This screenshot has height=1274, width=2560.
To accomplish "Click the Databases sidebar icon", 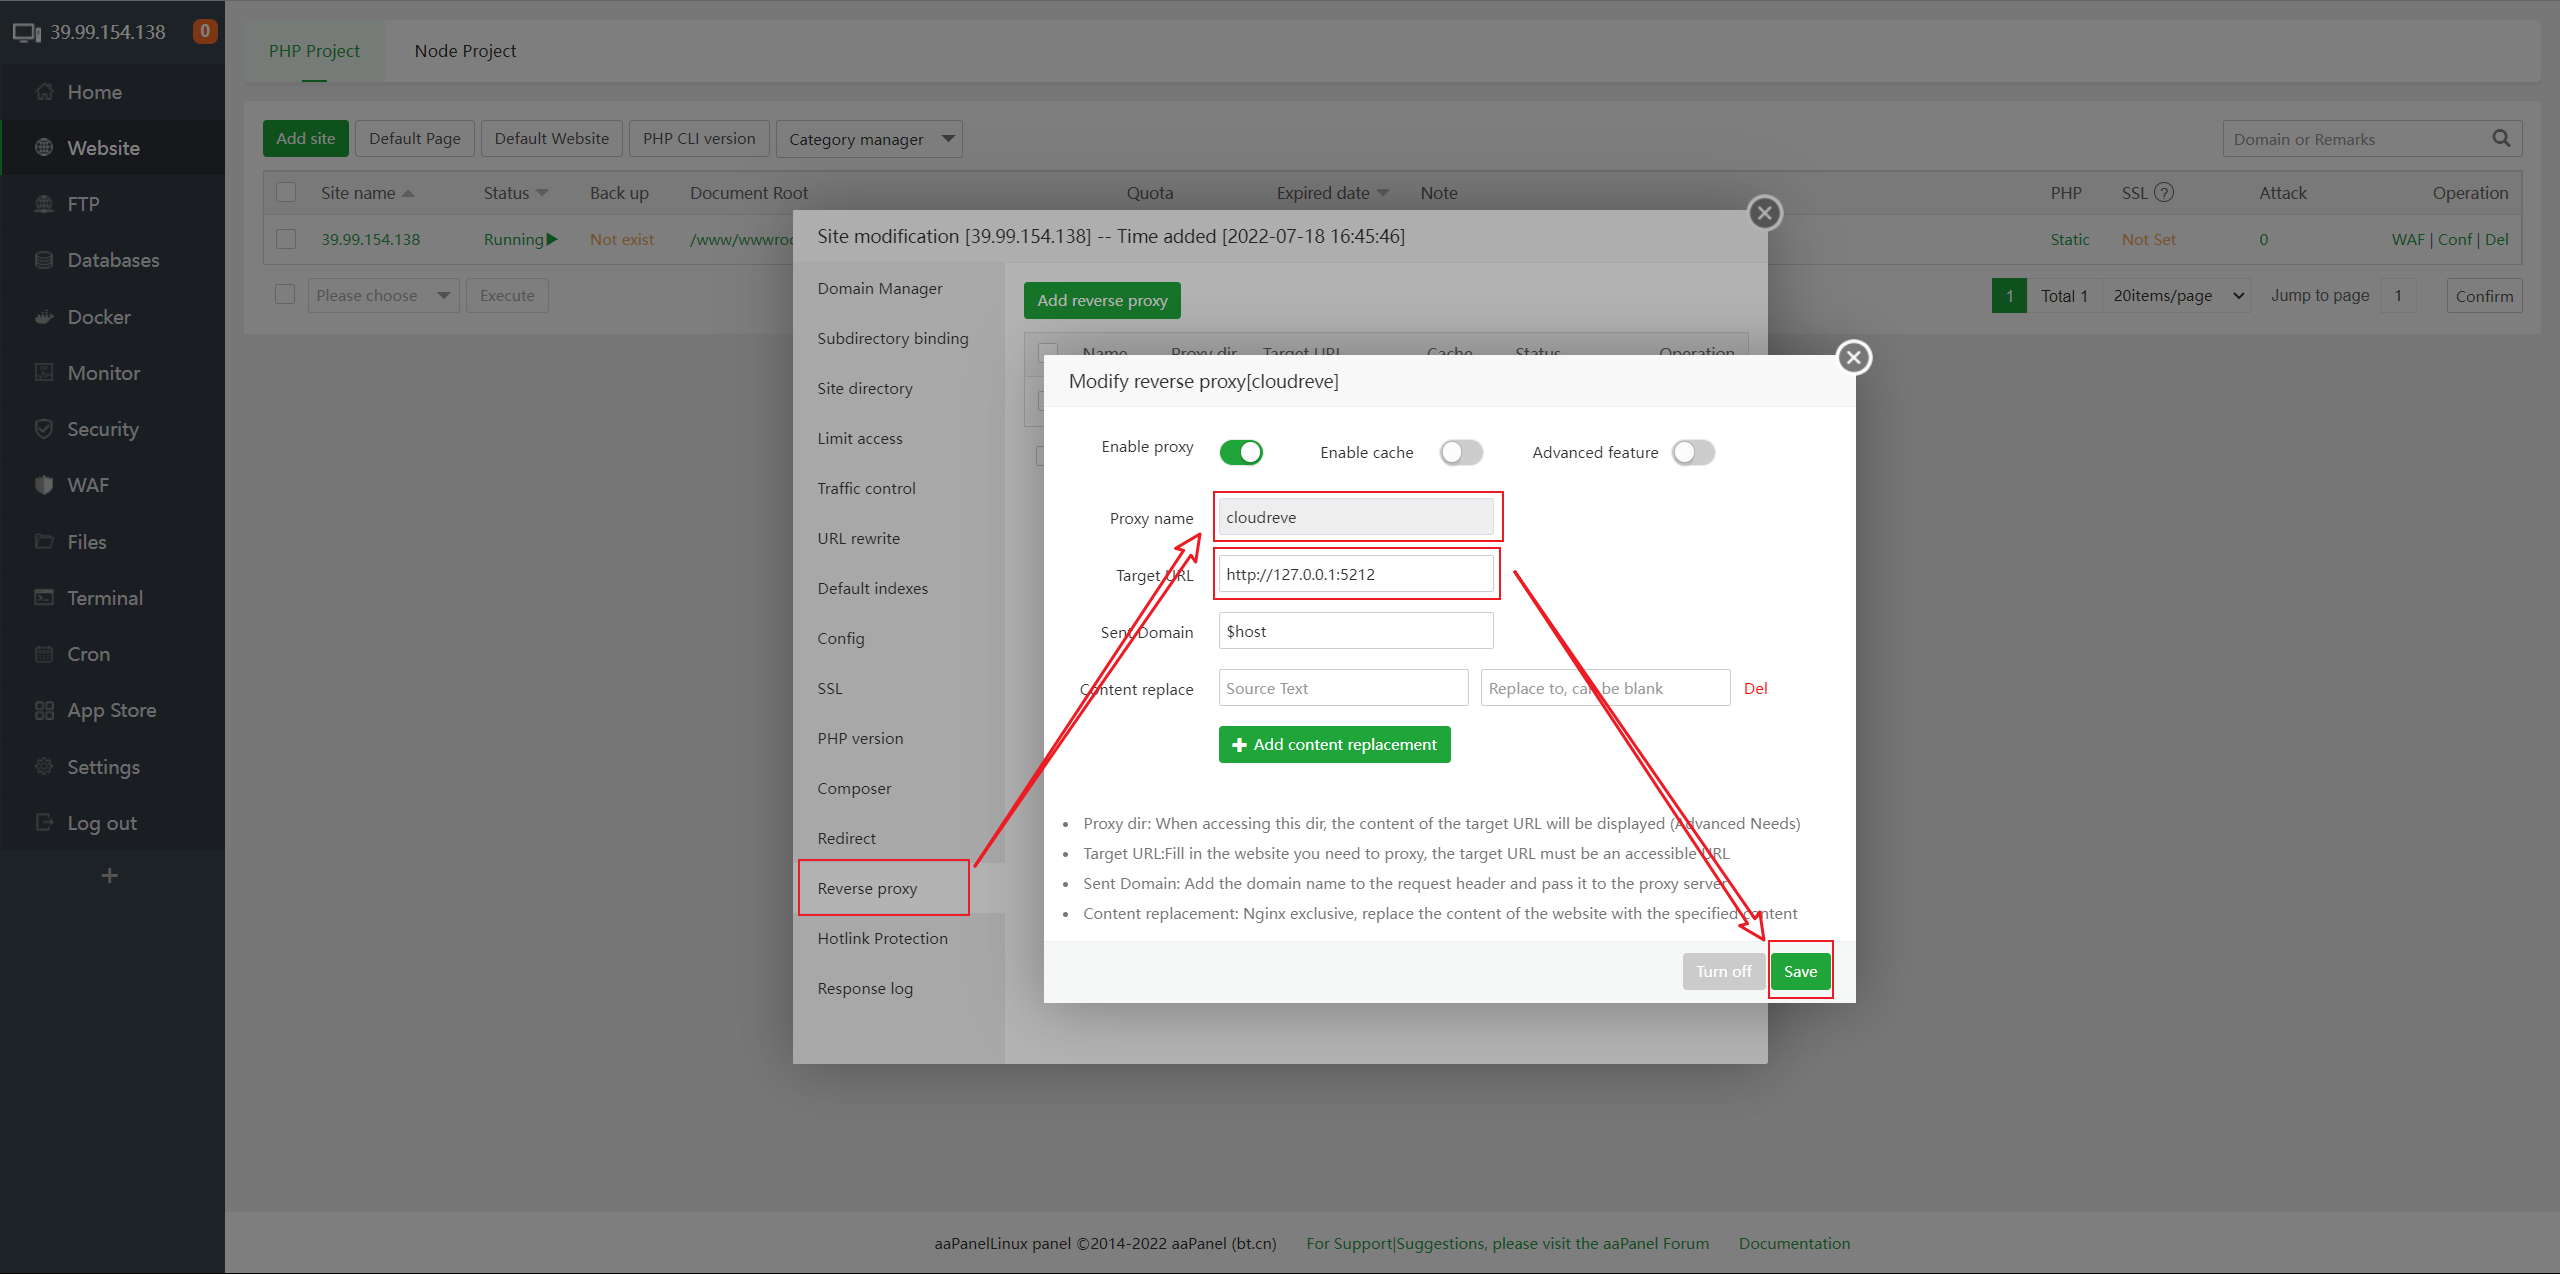I will (x=44, y=260).
